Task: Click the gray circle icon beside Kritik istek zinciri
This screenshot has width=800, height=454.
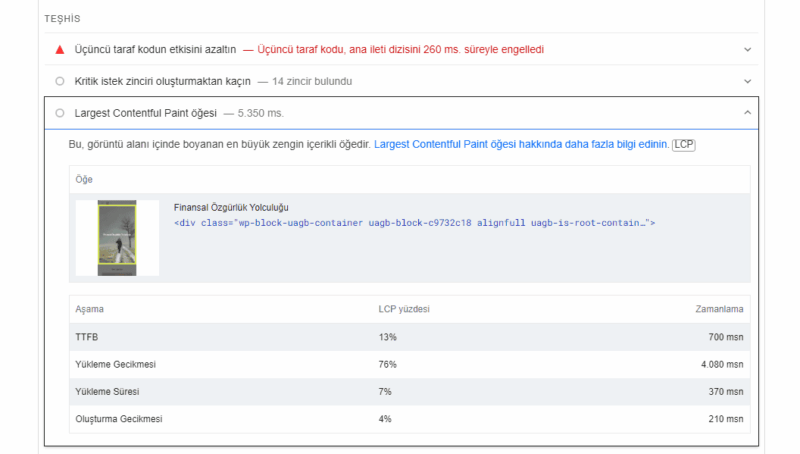Action: (x=60, y=81)
